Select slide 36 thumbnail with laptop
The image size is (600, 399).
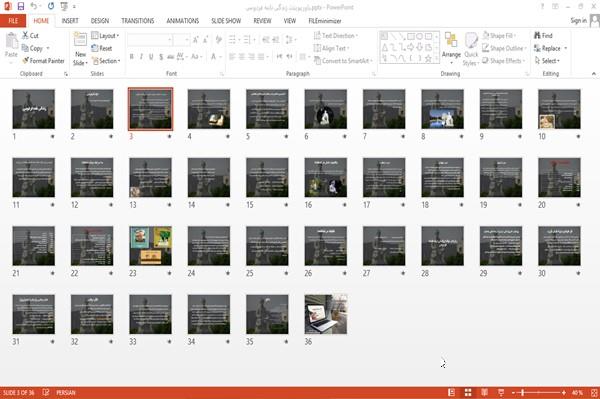[x=326, y=314]
